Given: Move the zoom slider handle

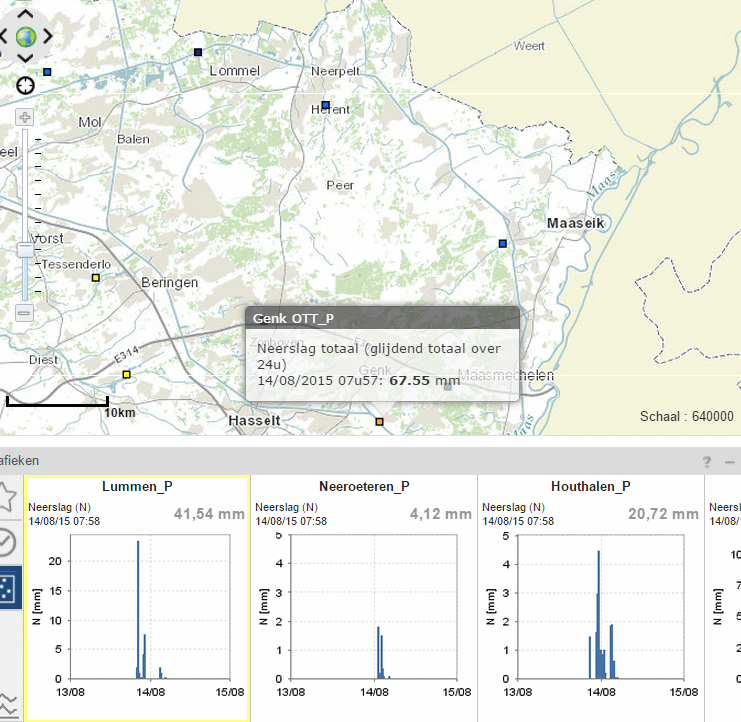Looking at the screenshot, I should point(25,250).
